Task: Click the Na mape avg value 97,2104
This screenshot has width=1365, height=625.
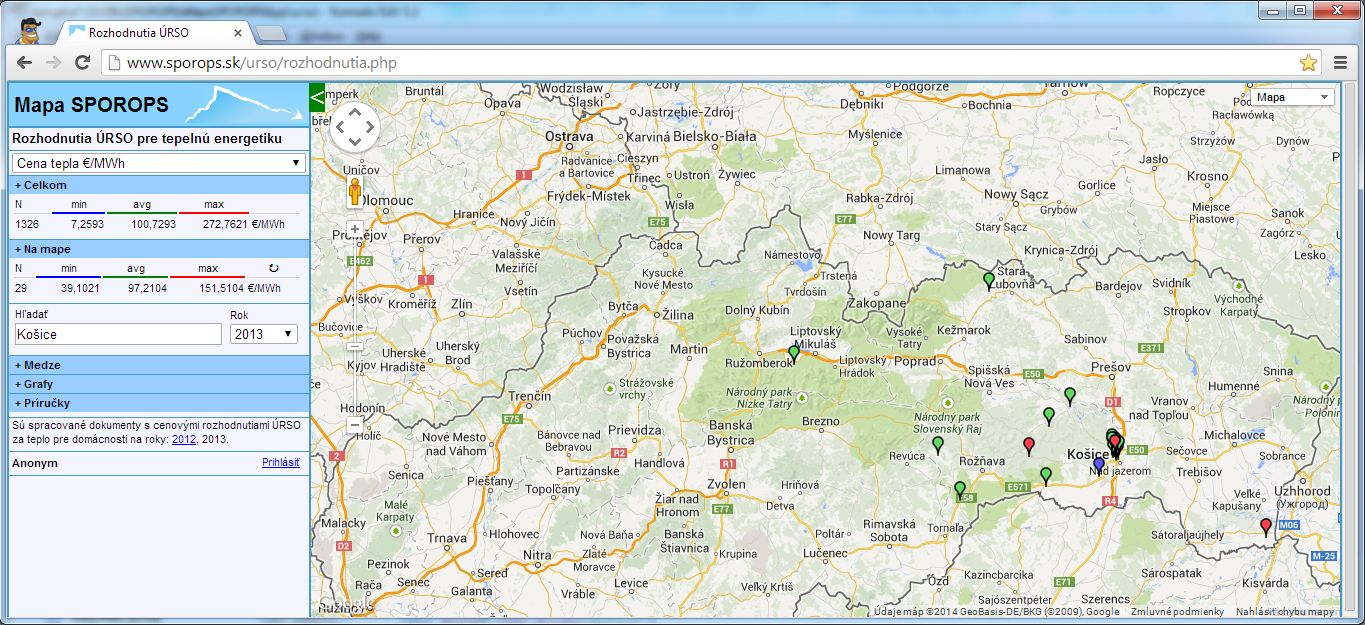Action: point(148,287)
